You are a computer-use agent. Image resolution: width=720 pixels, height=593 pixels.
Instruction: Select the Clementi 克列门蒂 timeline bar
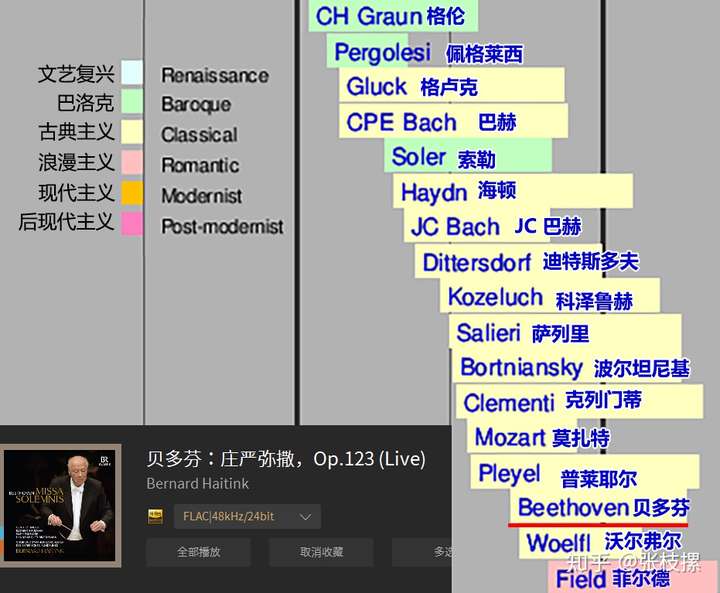point(579,401)
